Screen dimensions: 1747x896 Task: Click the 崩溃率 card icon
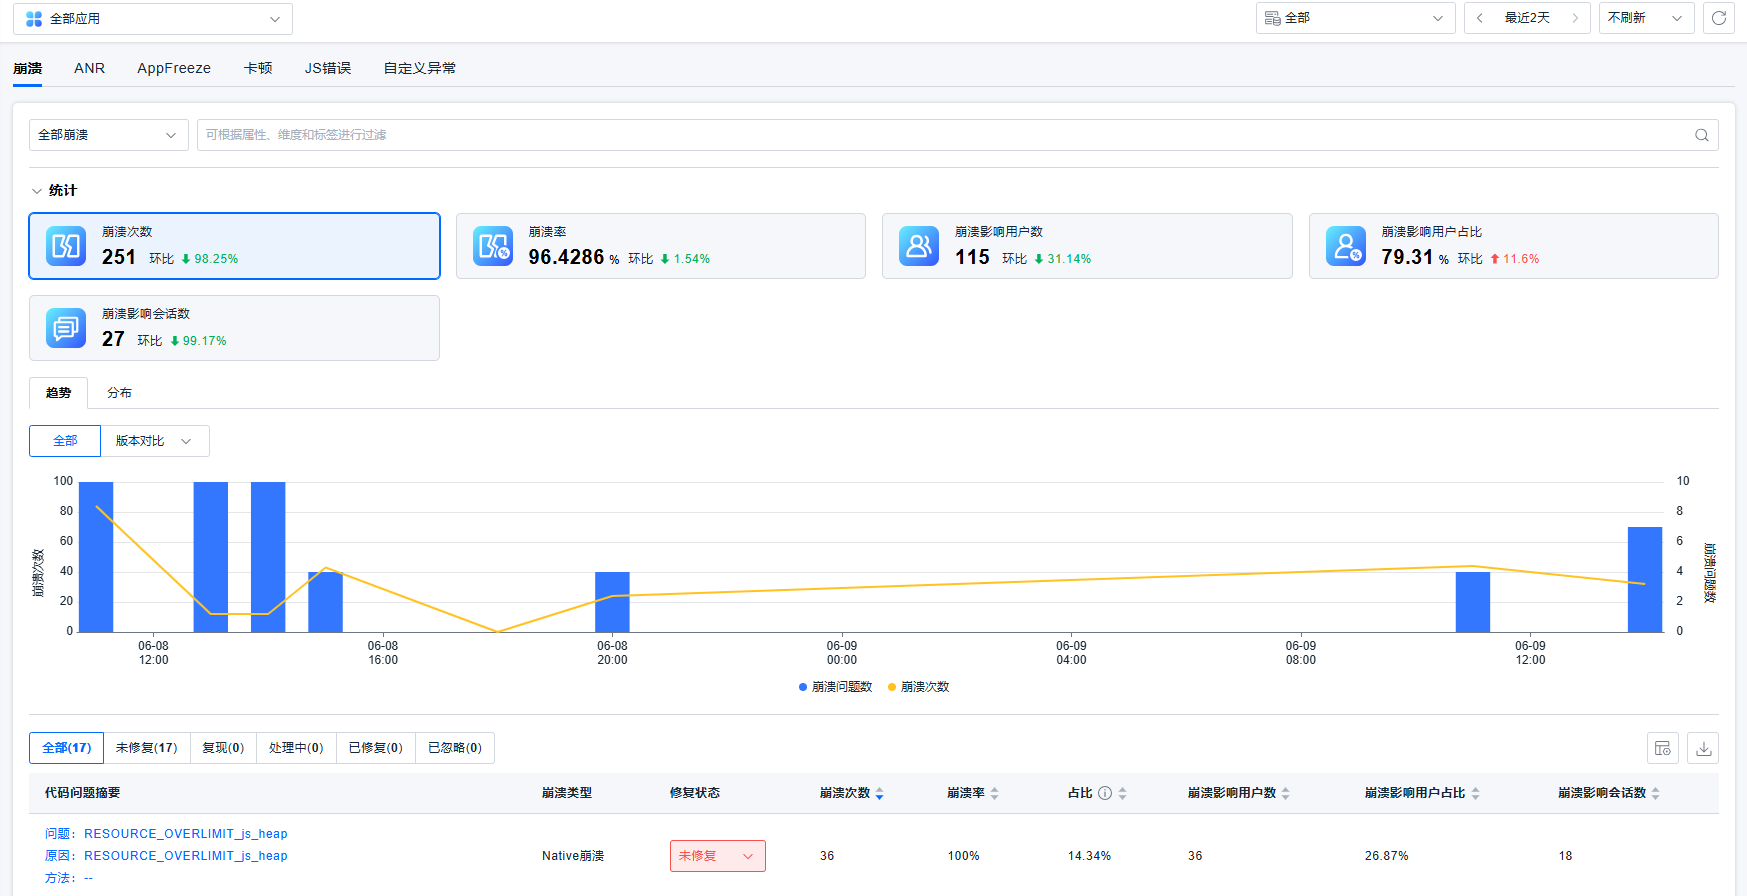493,246
